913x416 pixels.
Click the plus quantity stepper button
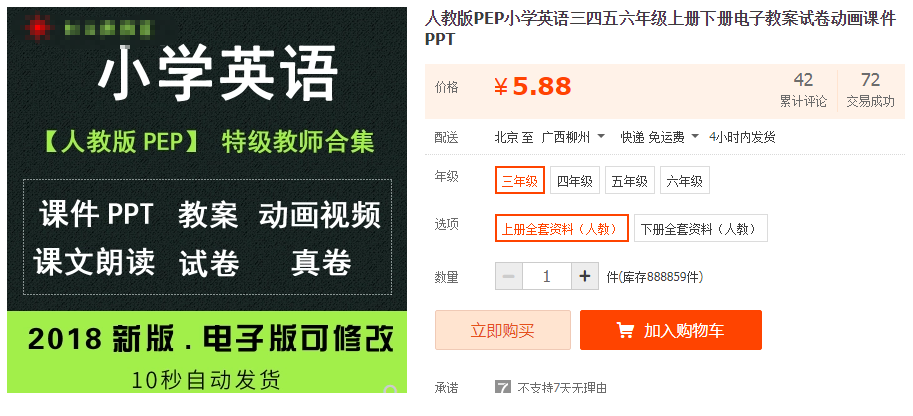(585, 276)
